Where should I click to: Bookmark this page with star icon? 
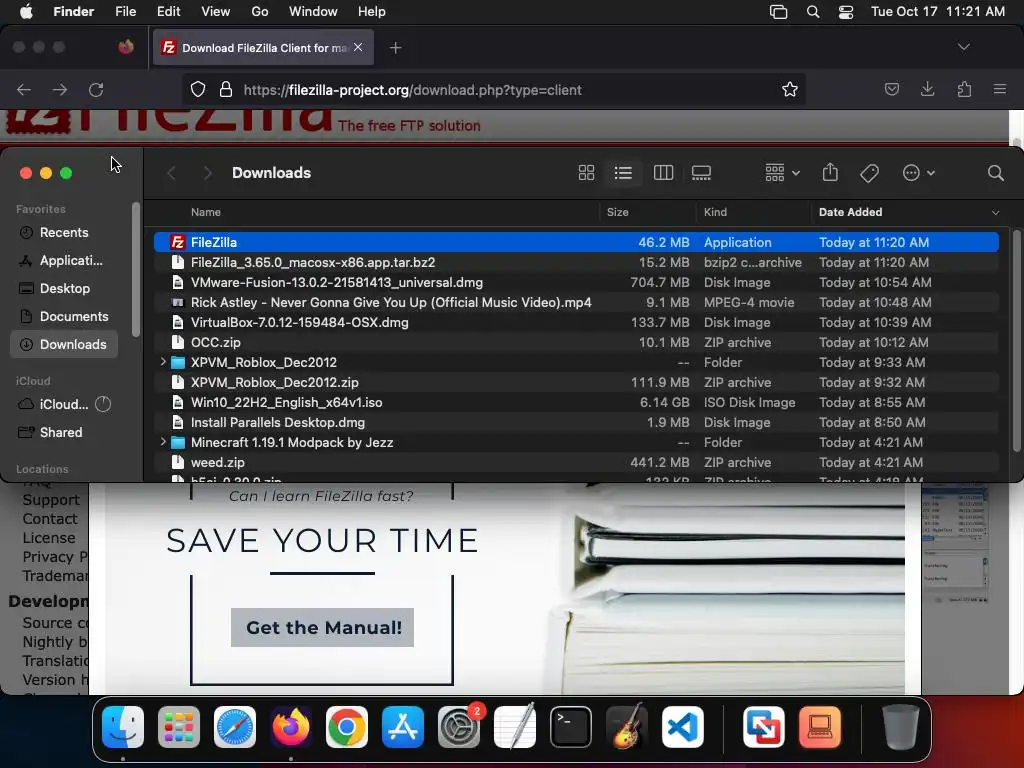click(x=790, y=89)
